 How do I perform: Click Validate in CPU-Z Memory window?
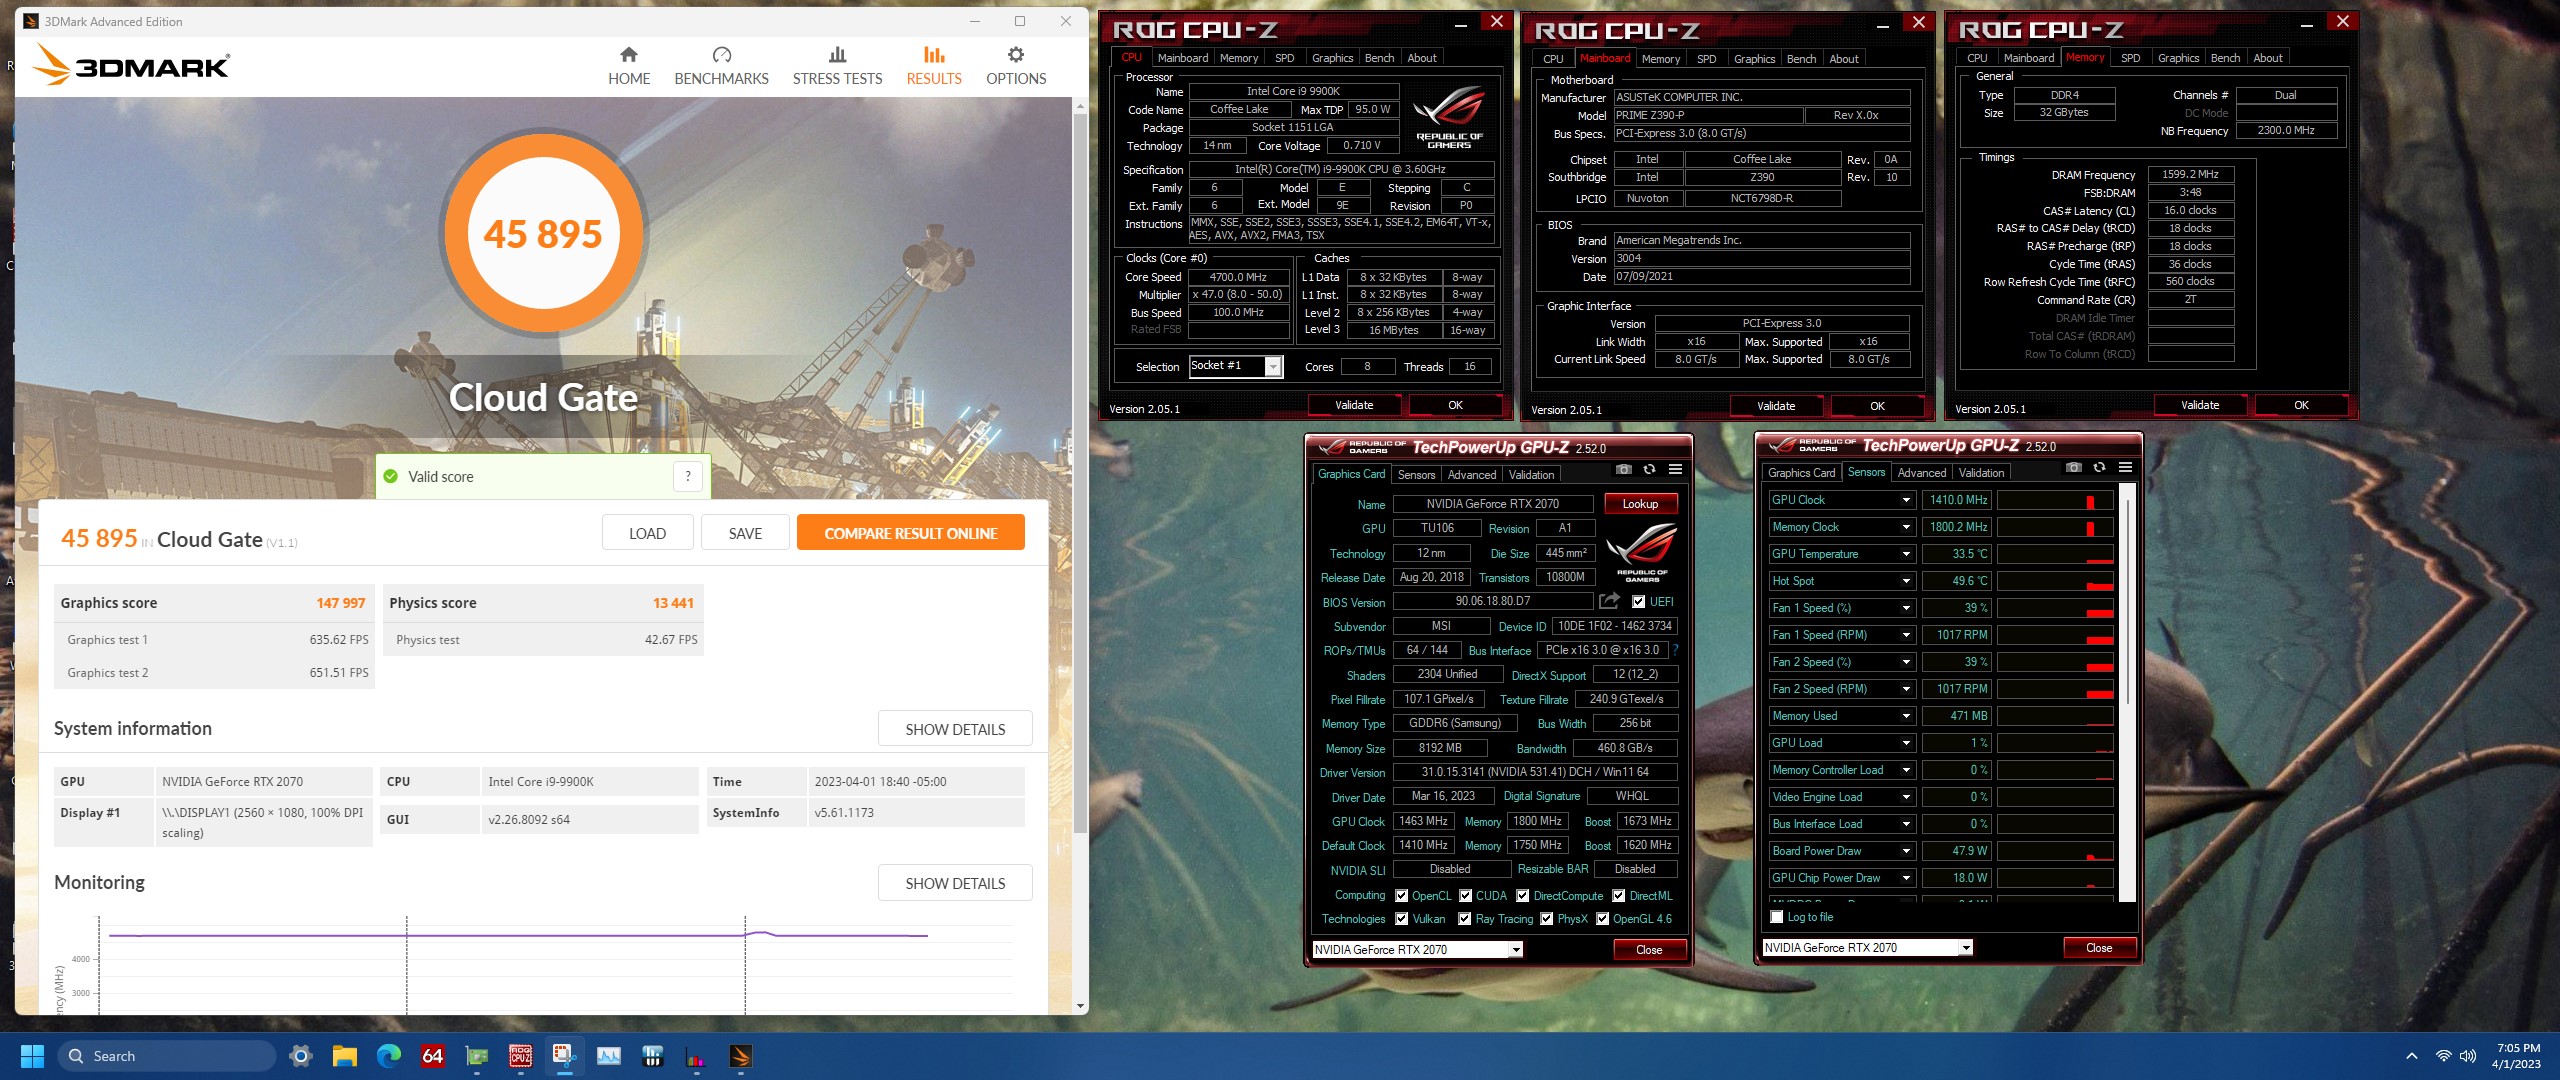[2199, 405]
